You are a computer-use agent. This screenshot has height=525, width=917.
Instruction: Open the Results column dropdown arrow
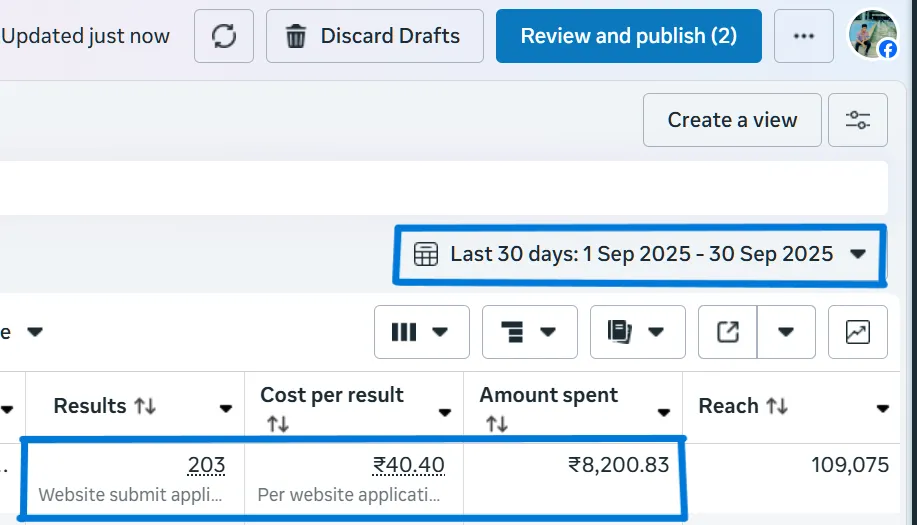click(226, 408)
